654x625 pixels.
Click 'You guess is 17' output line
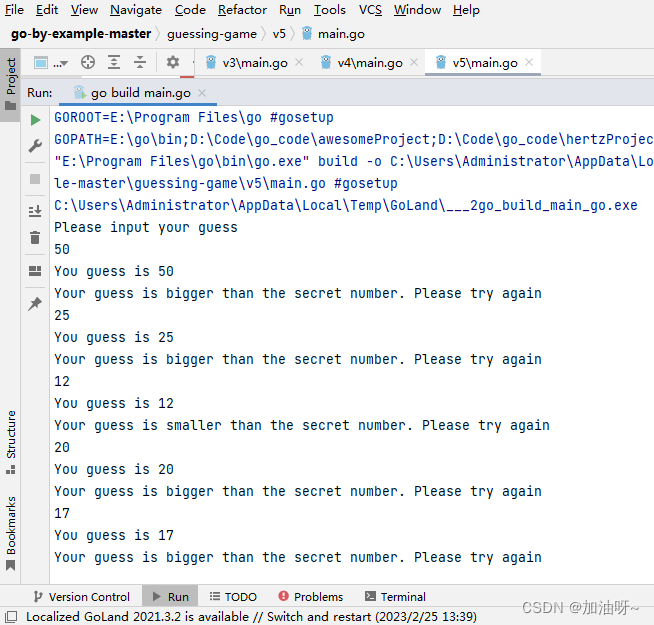pyautogui.click(x=114, y=535)
